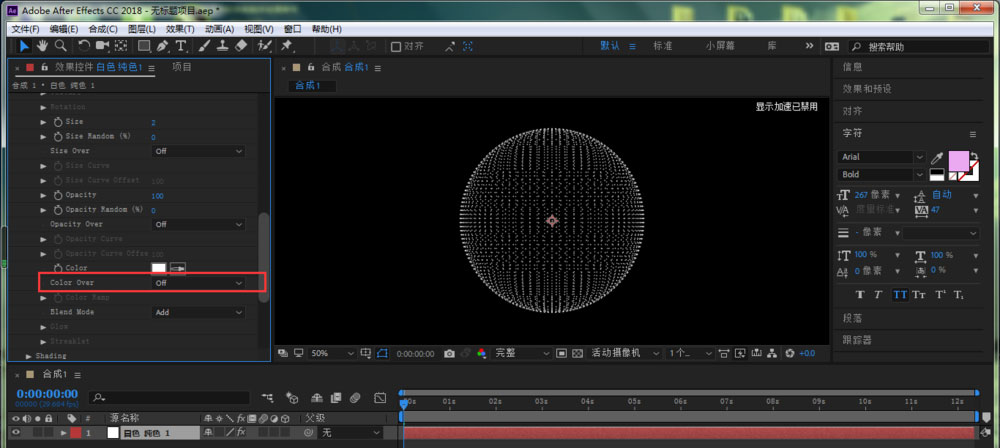This screenshot has height=448, width=1000.
Task: Pick the Pen tool in toolbar
Action: coord(163,46)
